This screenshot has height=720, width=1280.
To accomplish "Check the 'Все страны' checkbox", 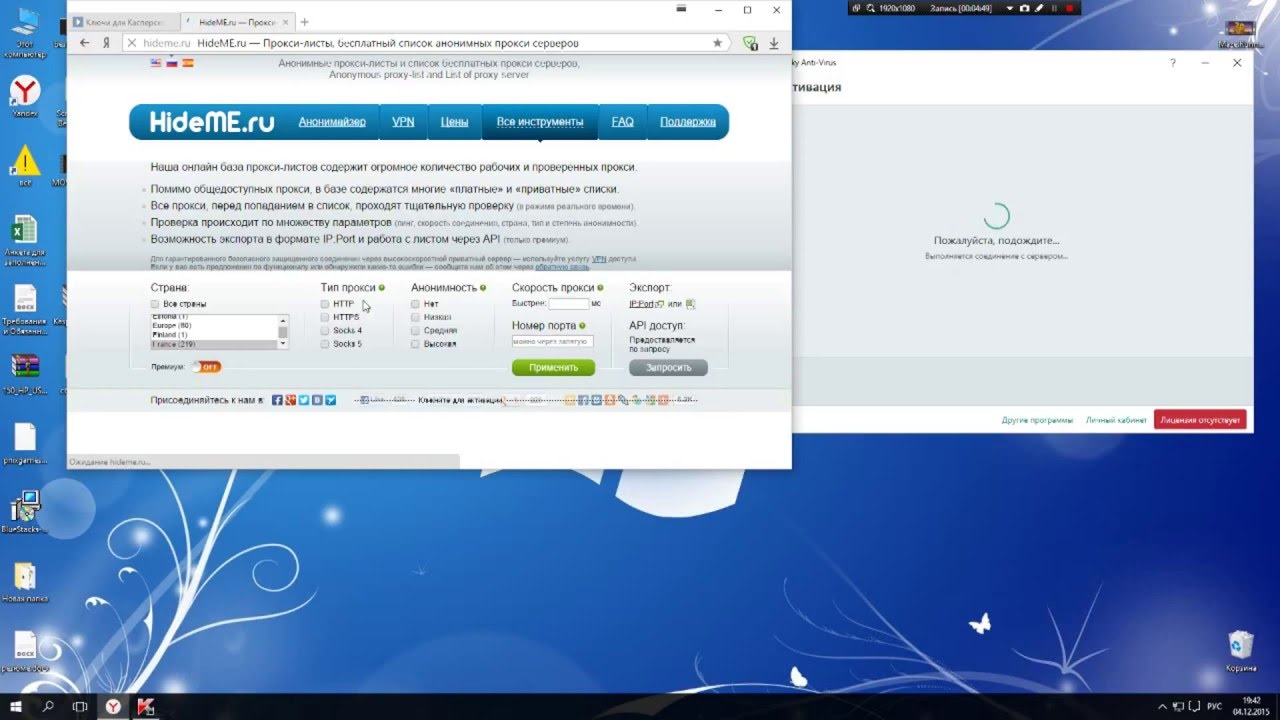I will [155, 304].
